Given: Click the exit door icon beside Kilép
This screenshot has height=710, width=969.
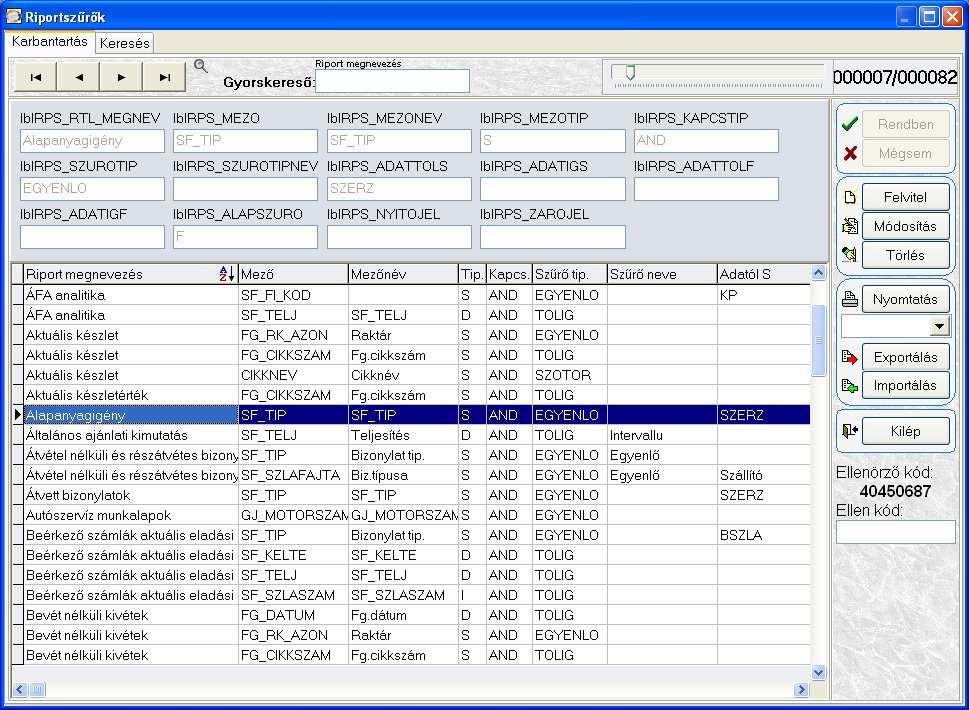Looking at the screenshot, I should [x=850, y=431].
